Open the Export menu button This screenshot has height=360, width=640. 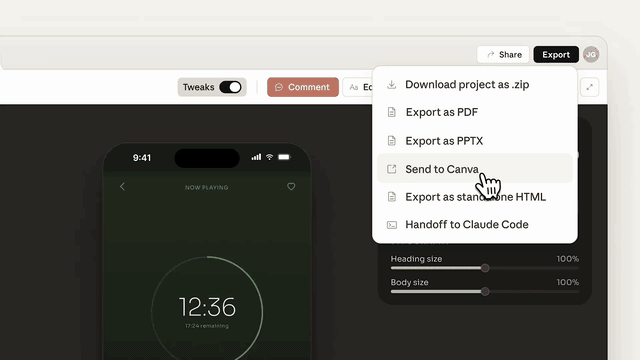coord(556,55)
